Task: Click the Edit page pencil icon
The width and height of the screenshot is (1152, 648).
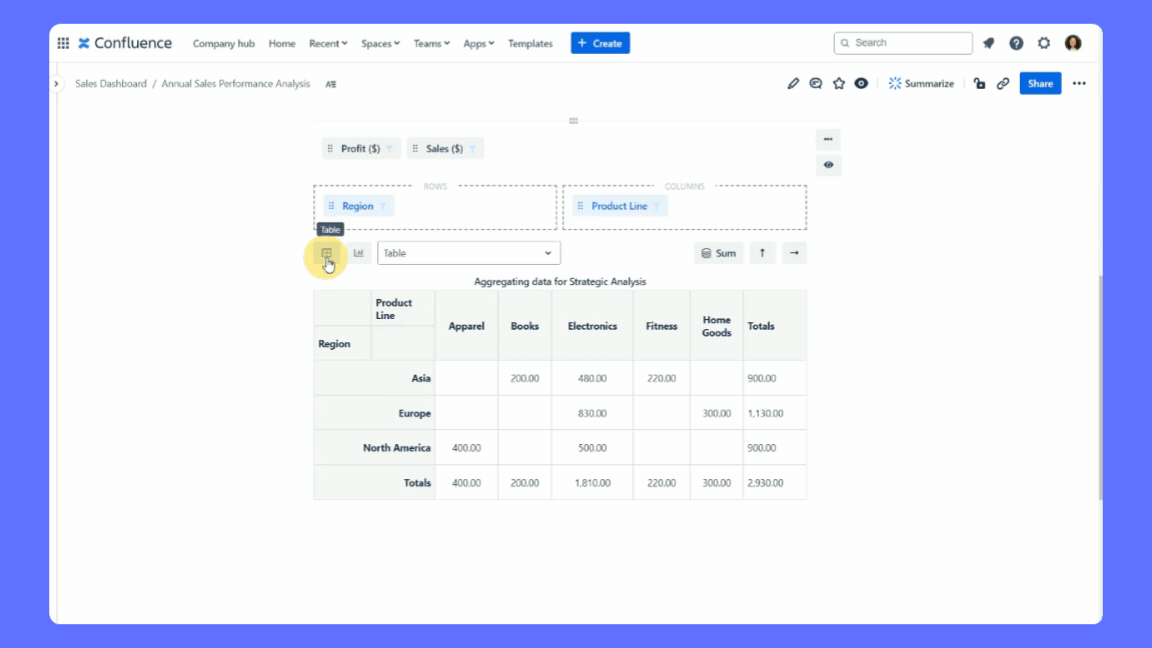Action: pyautogui.click(x=793, y=84)
